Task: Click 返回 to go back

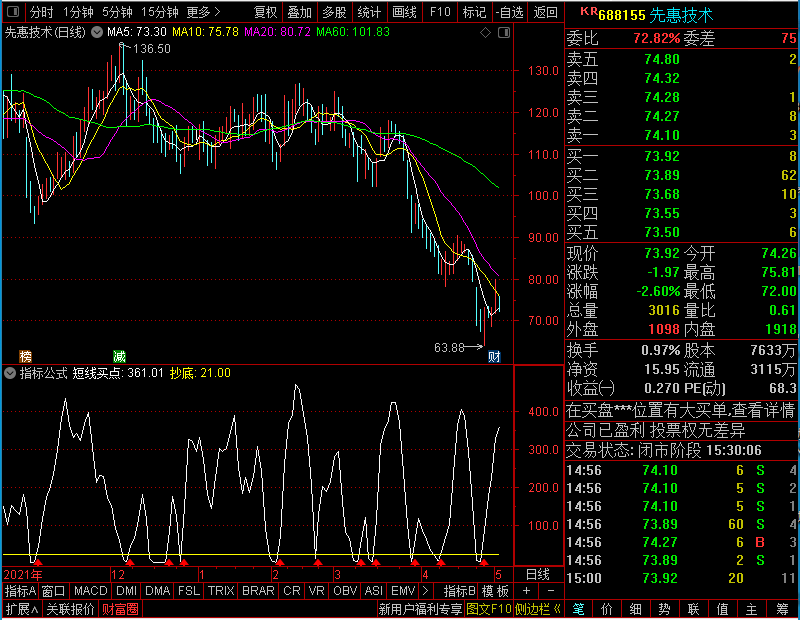Action: click(x=545, y=12)
